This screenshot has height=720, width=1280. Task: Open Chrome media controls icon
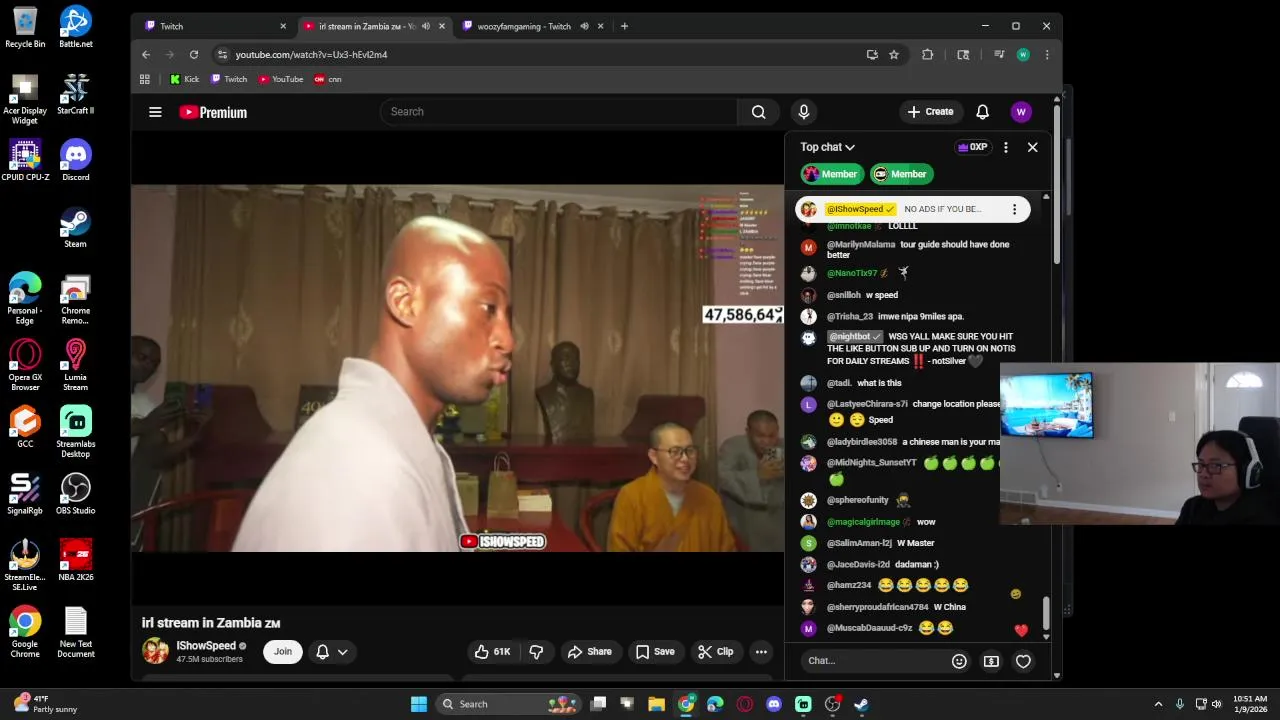(998, 55)
